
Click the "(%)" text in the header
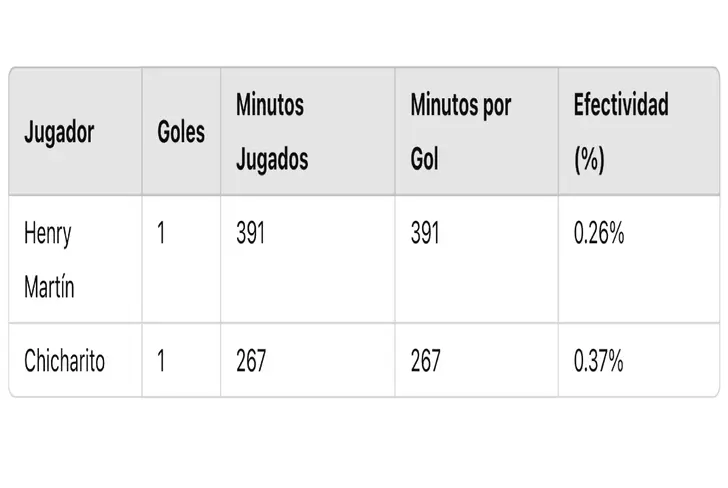coord(589,160)
